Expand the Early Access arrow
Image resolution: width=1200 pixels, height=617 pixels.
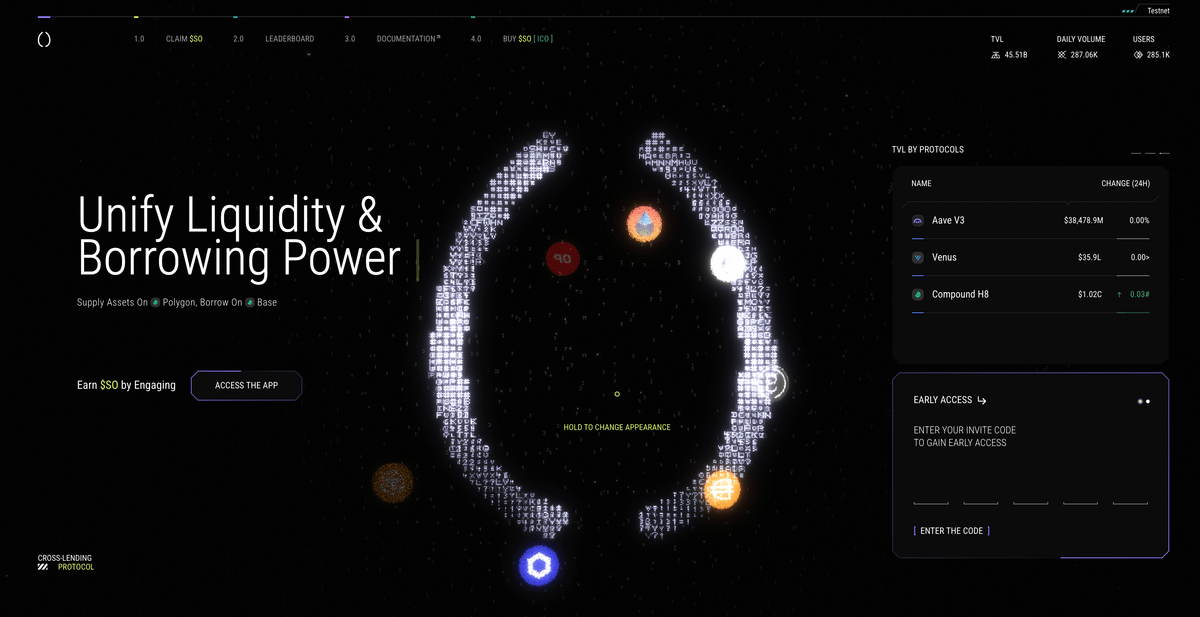(982, 401)
